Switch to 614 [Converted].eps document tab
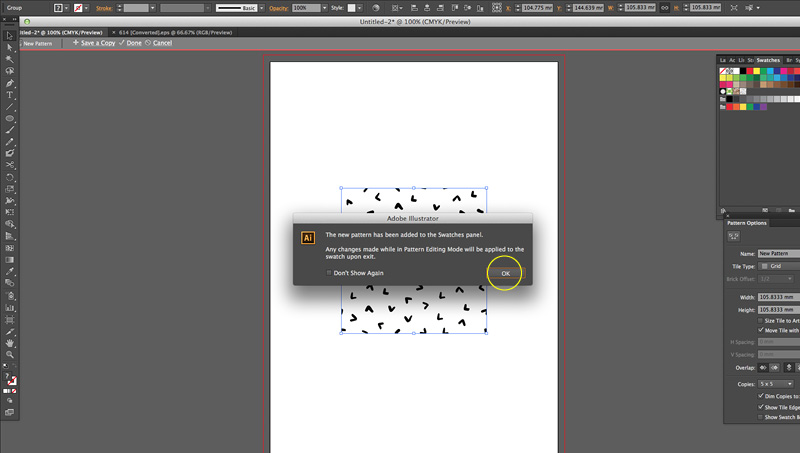Viewport: 800px width, 453px height. pyautogui.click(x=175, y=32)
